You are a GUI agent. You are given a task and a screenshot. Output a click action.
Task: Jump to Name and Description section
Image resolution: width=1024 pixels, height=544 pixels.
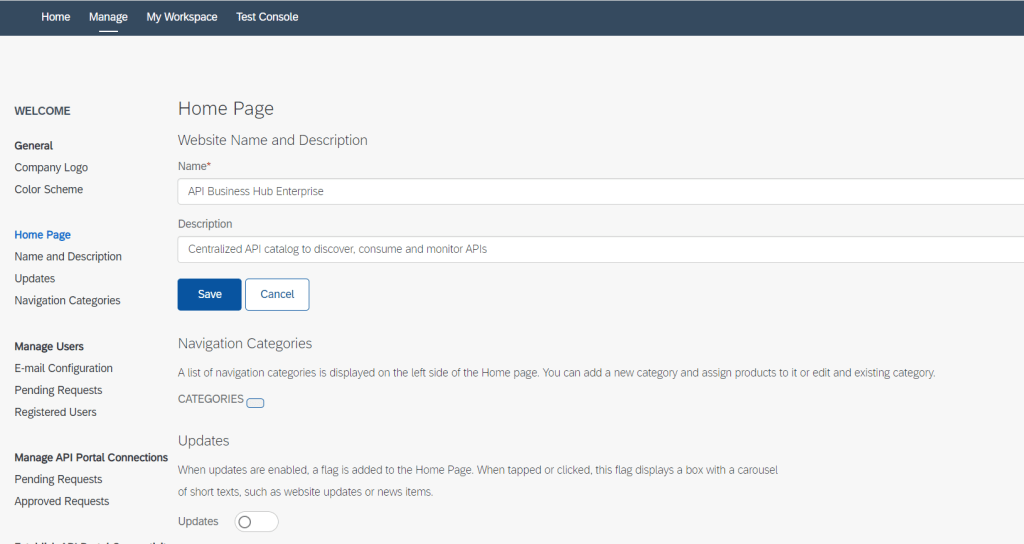tap(68, 257)
